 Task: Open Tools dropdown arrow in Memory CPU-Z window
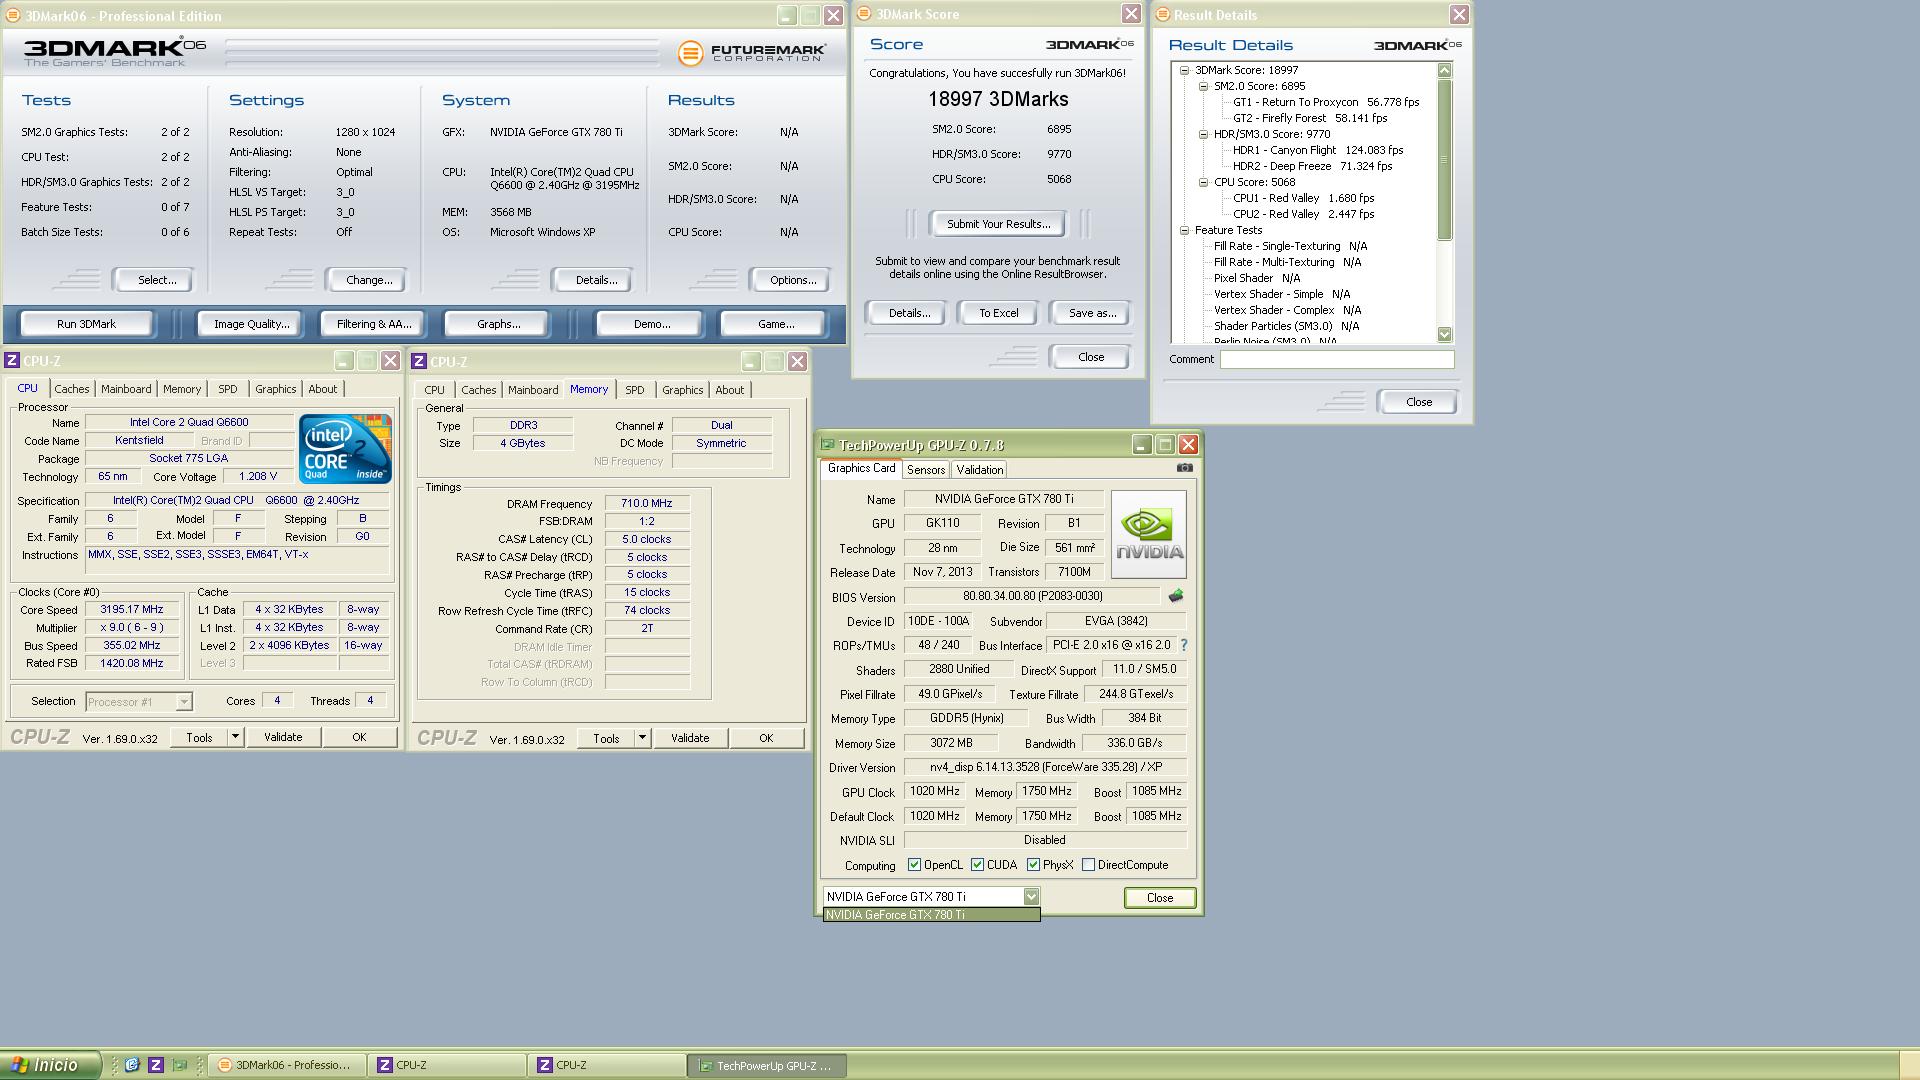642,738
